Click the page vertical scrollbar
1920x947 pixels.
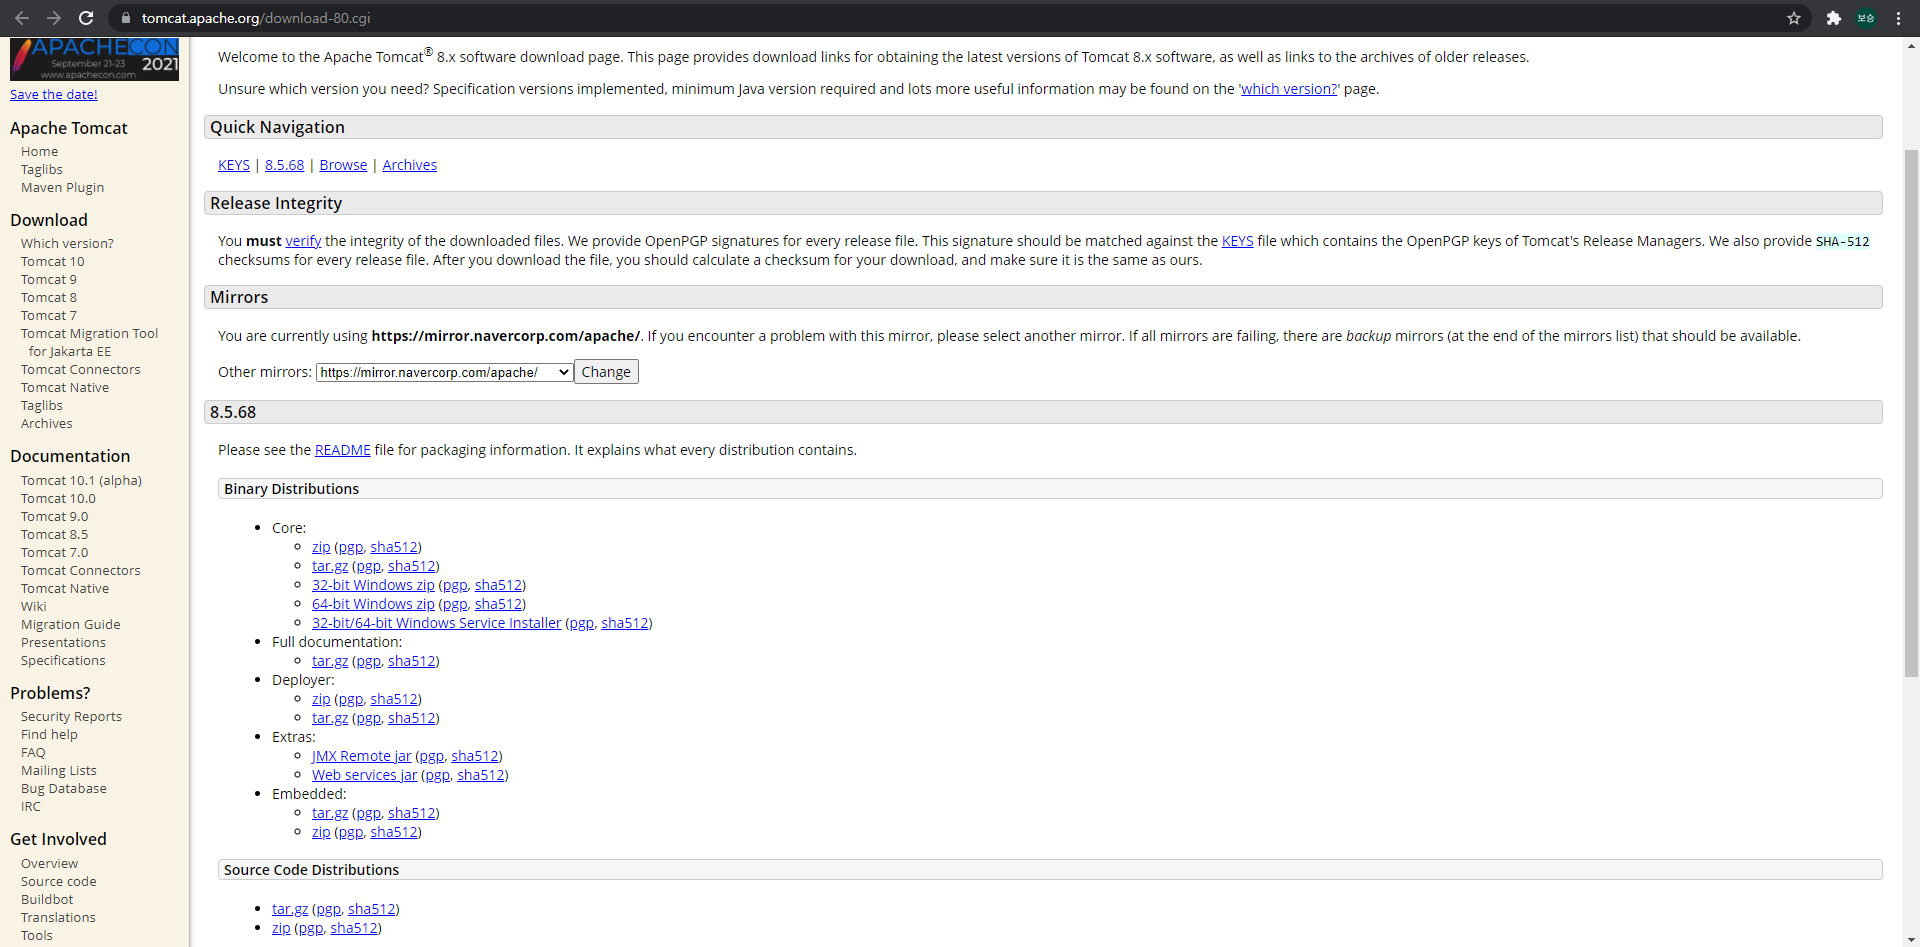click(1911, 414)
